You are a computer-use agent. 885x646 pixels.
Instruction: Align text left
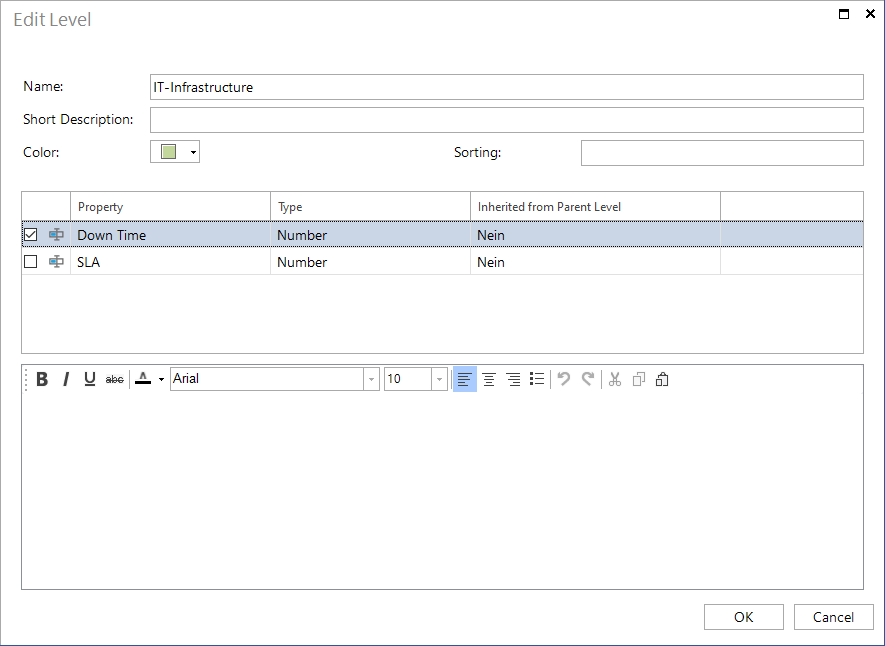[465, 379]
